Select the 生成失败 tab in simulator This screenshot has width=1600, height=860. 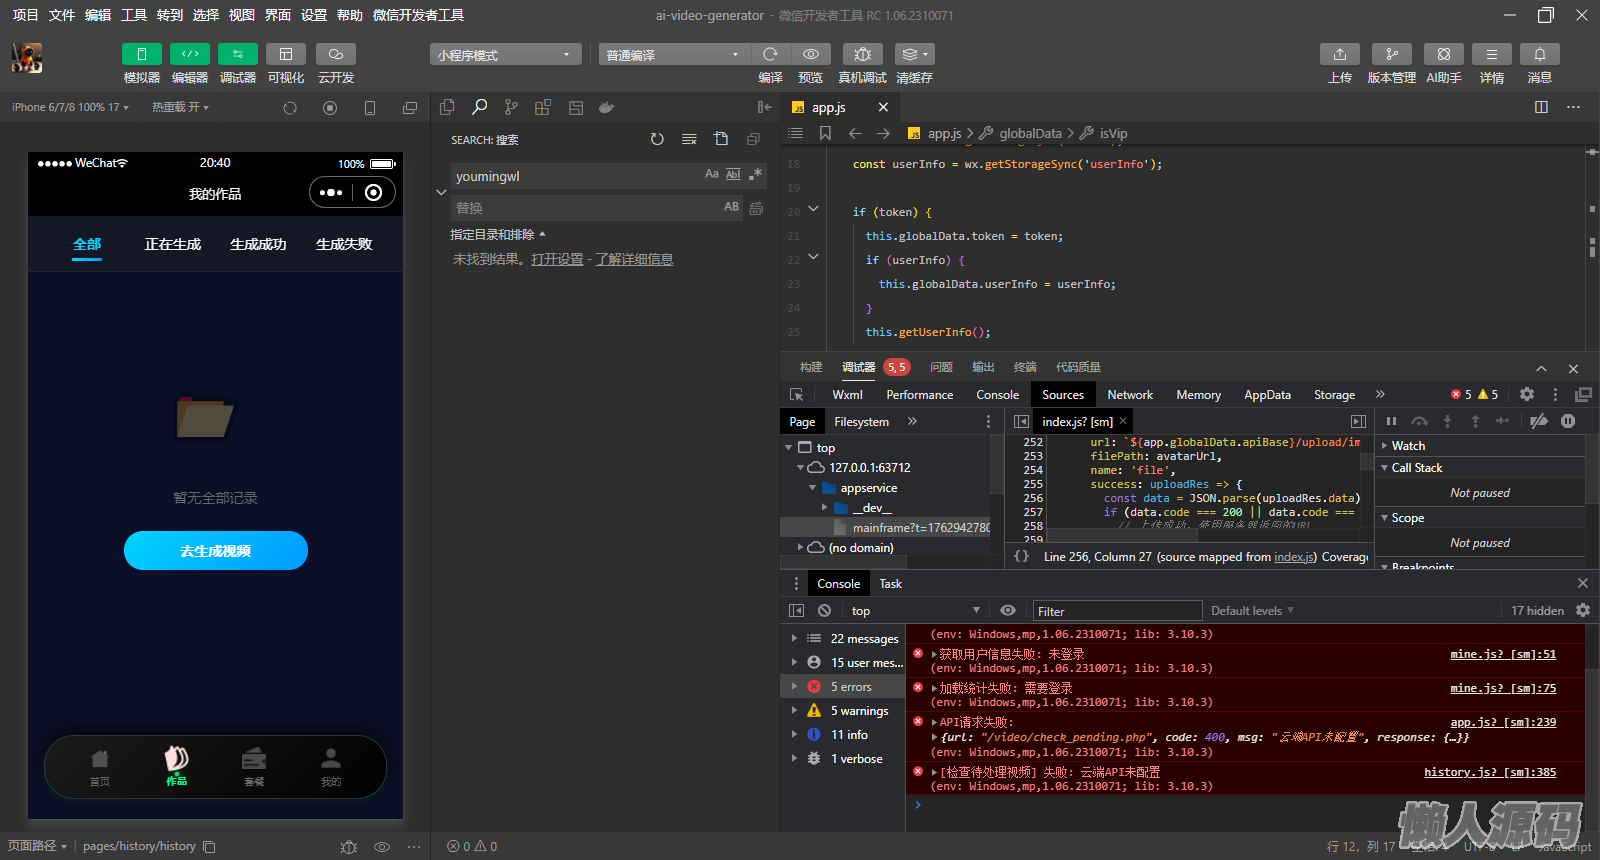pos(344,244)
